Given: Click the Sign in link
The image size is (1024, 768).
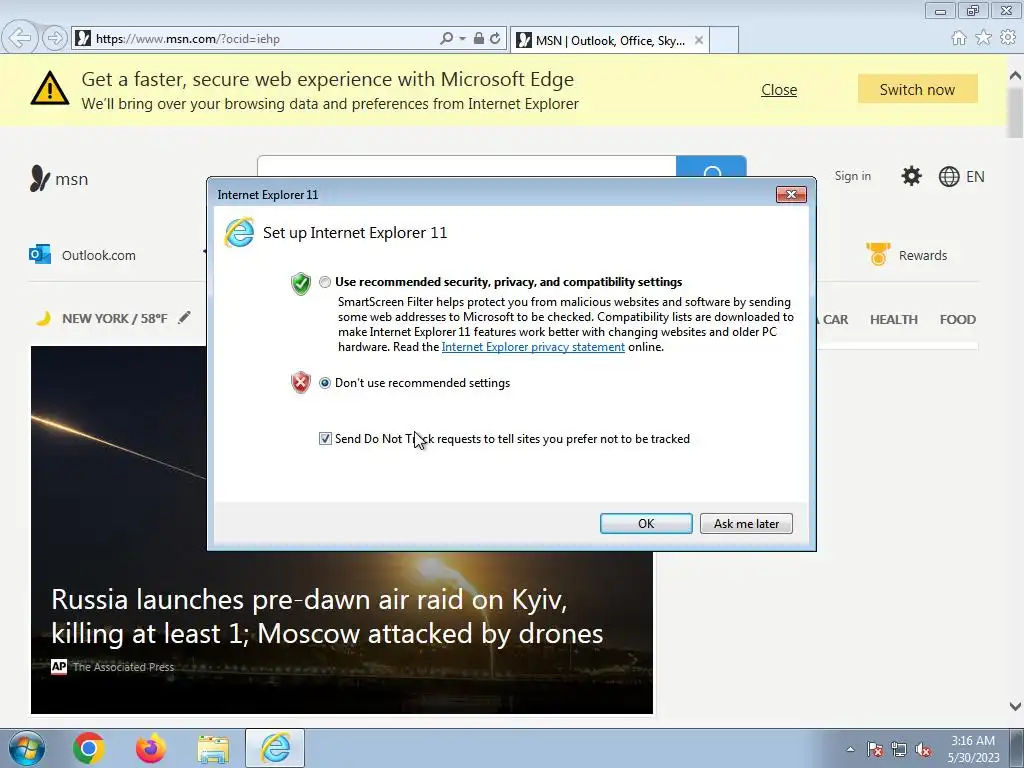Looking at the screenshot, I should pyautogui.click(x=852, y=176).
